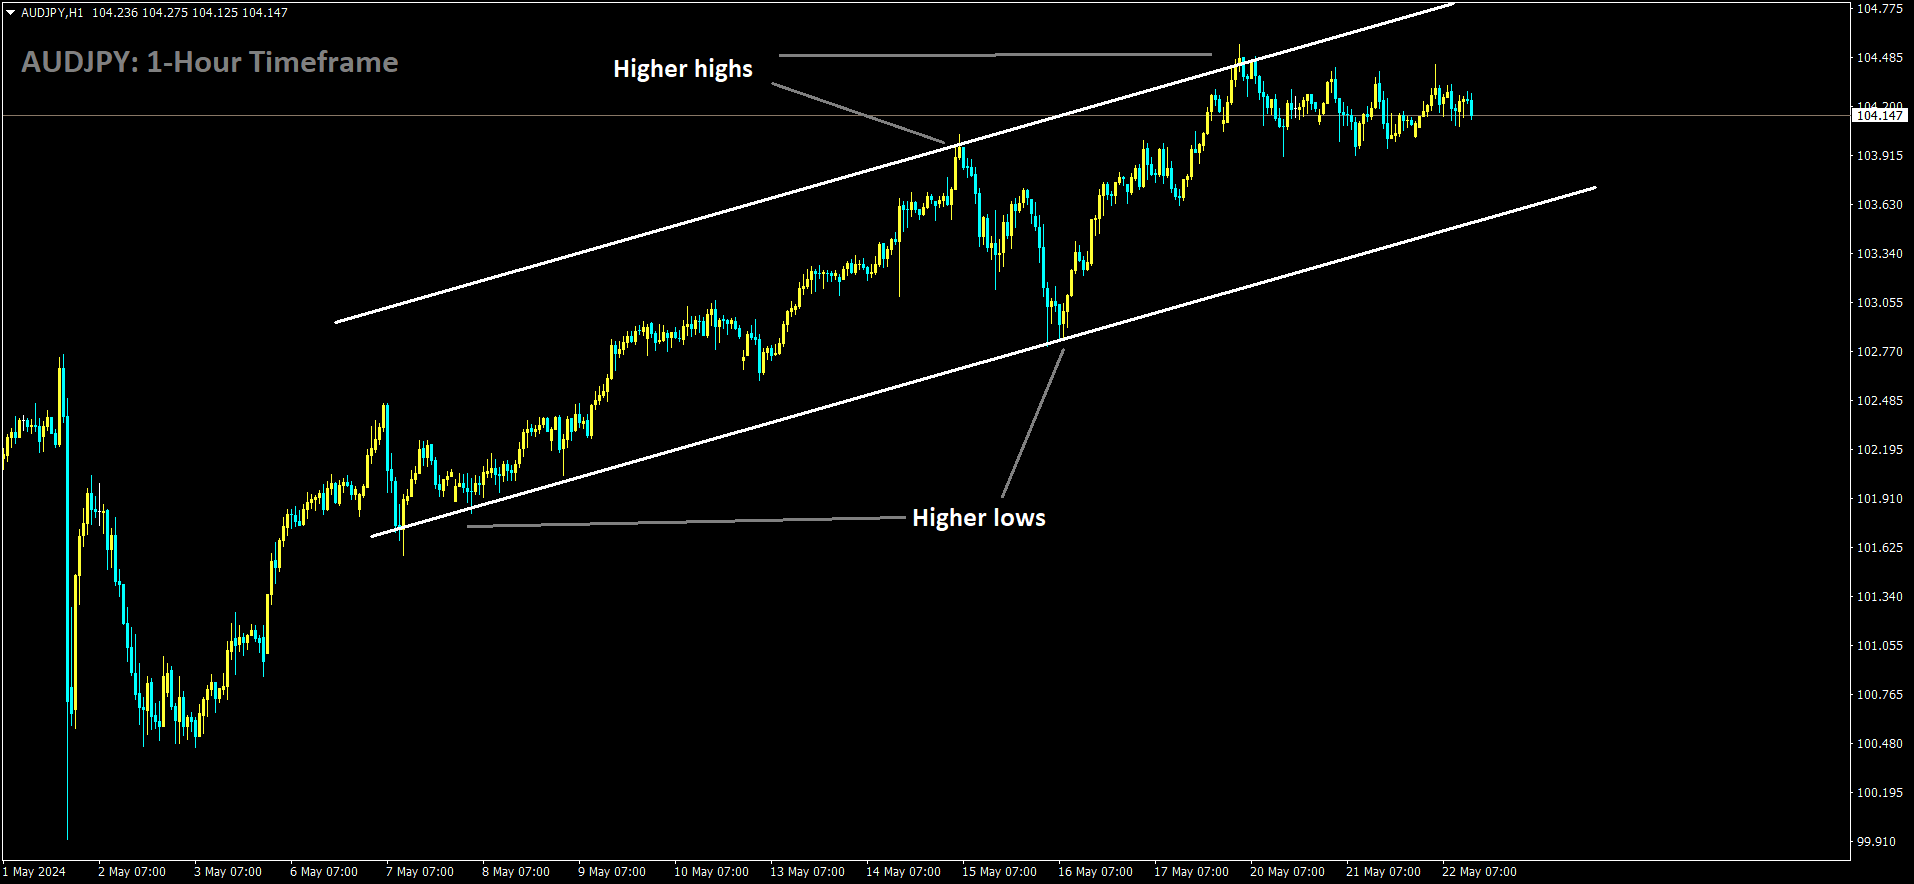Viewport: 1914px width, 884px height.
Task: Click the 103.630 price scale value
Action: [x=1880, y=205]
